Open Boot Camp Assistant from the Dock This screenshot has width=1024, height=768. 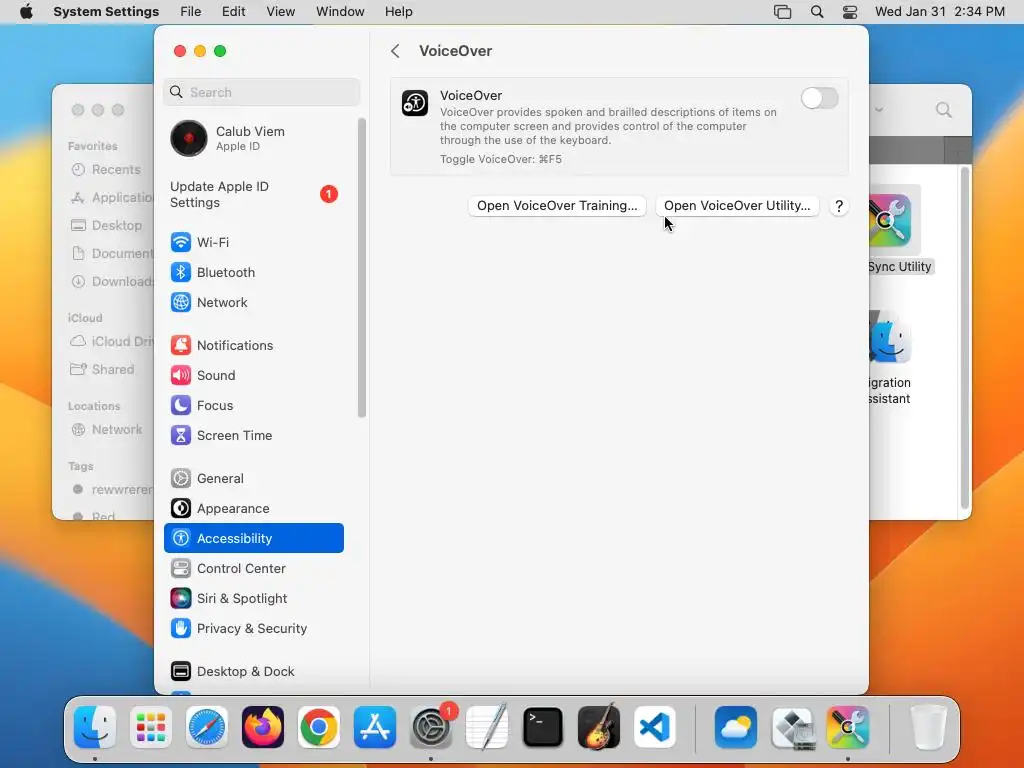[x=792, y=727]
